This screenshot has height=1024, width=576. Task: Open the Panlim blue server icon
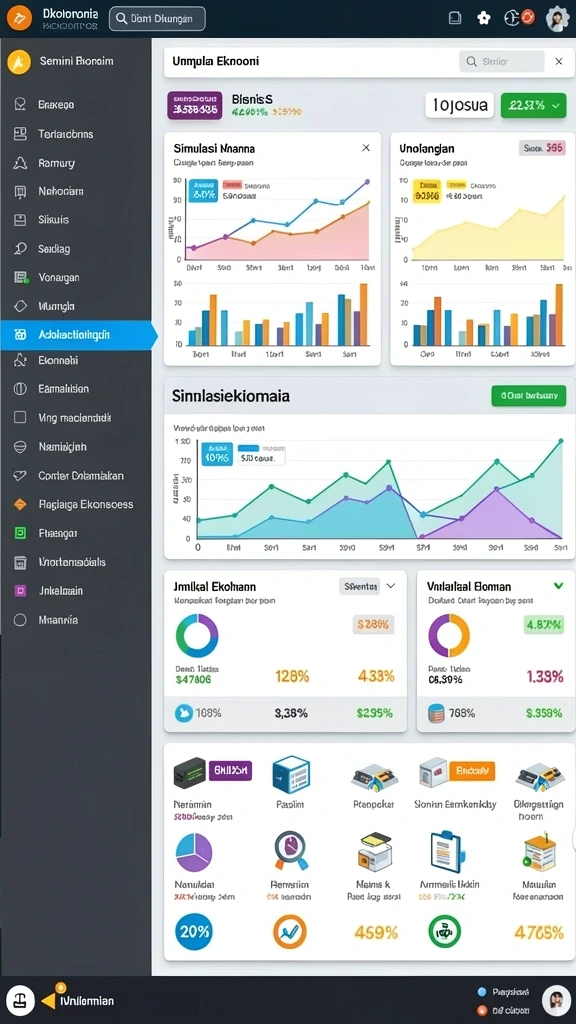[291, 774]
